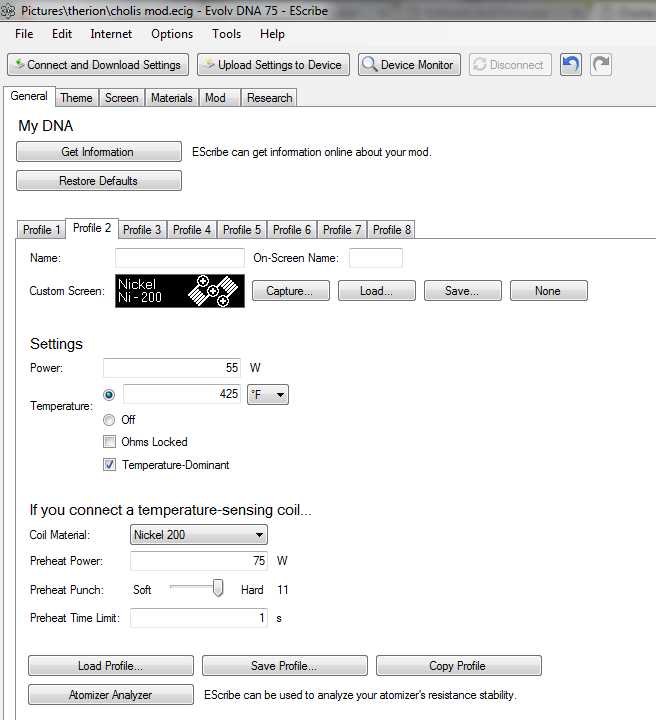Switch to the Materials tab
The height and width of the screenshot is (720, 656).
[x=172, y=98]
